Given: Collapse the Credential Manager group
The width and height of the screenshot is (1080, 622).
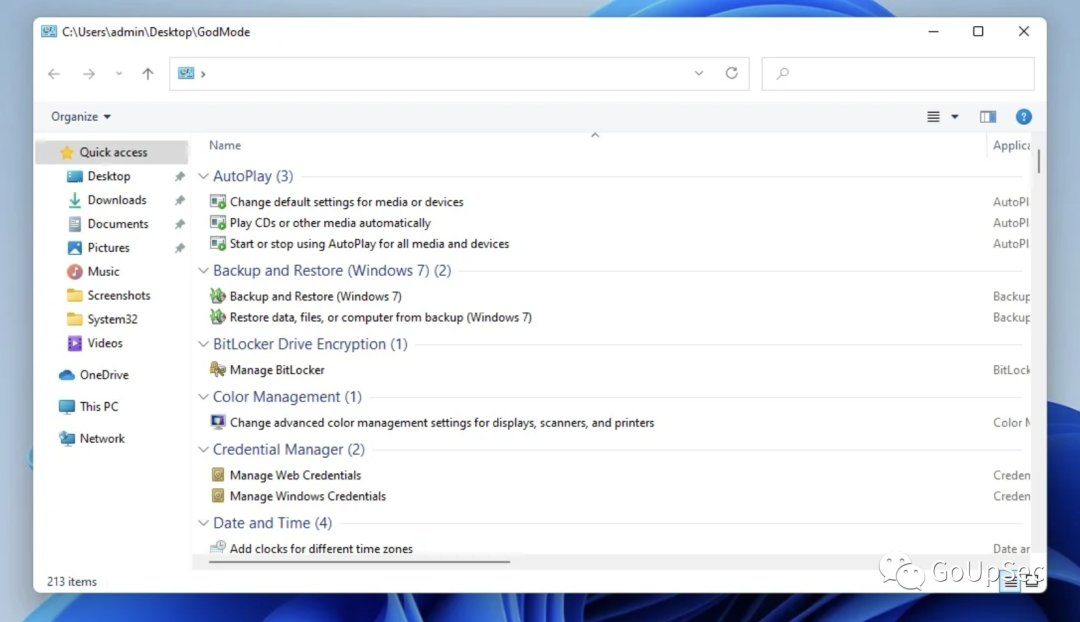Looking at the screenshot, I should [x=203, y=449].
